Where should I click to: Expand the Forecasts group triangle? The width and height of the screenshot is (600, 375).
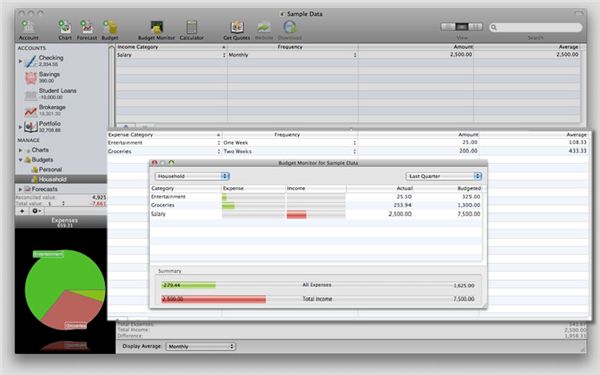tap(20, 189)
